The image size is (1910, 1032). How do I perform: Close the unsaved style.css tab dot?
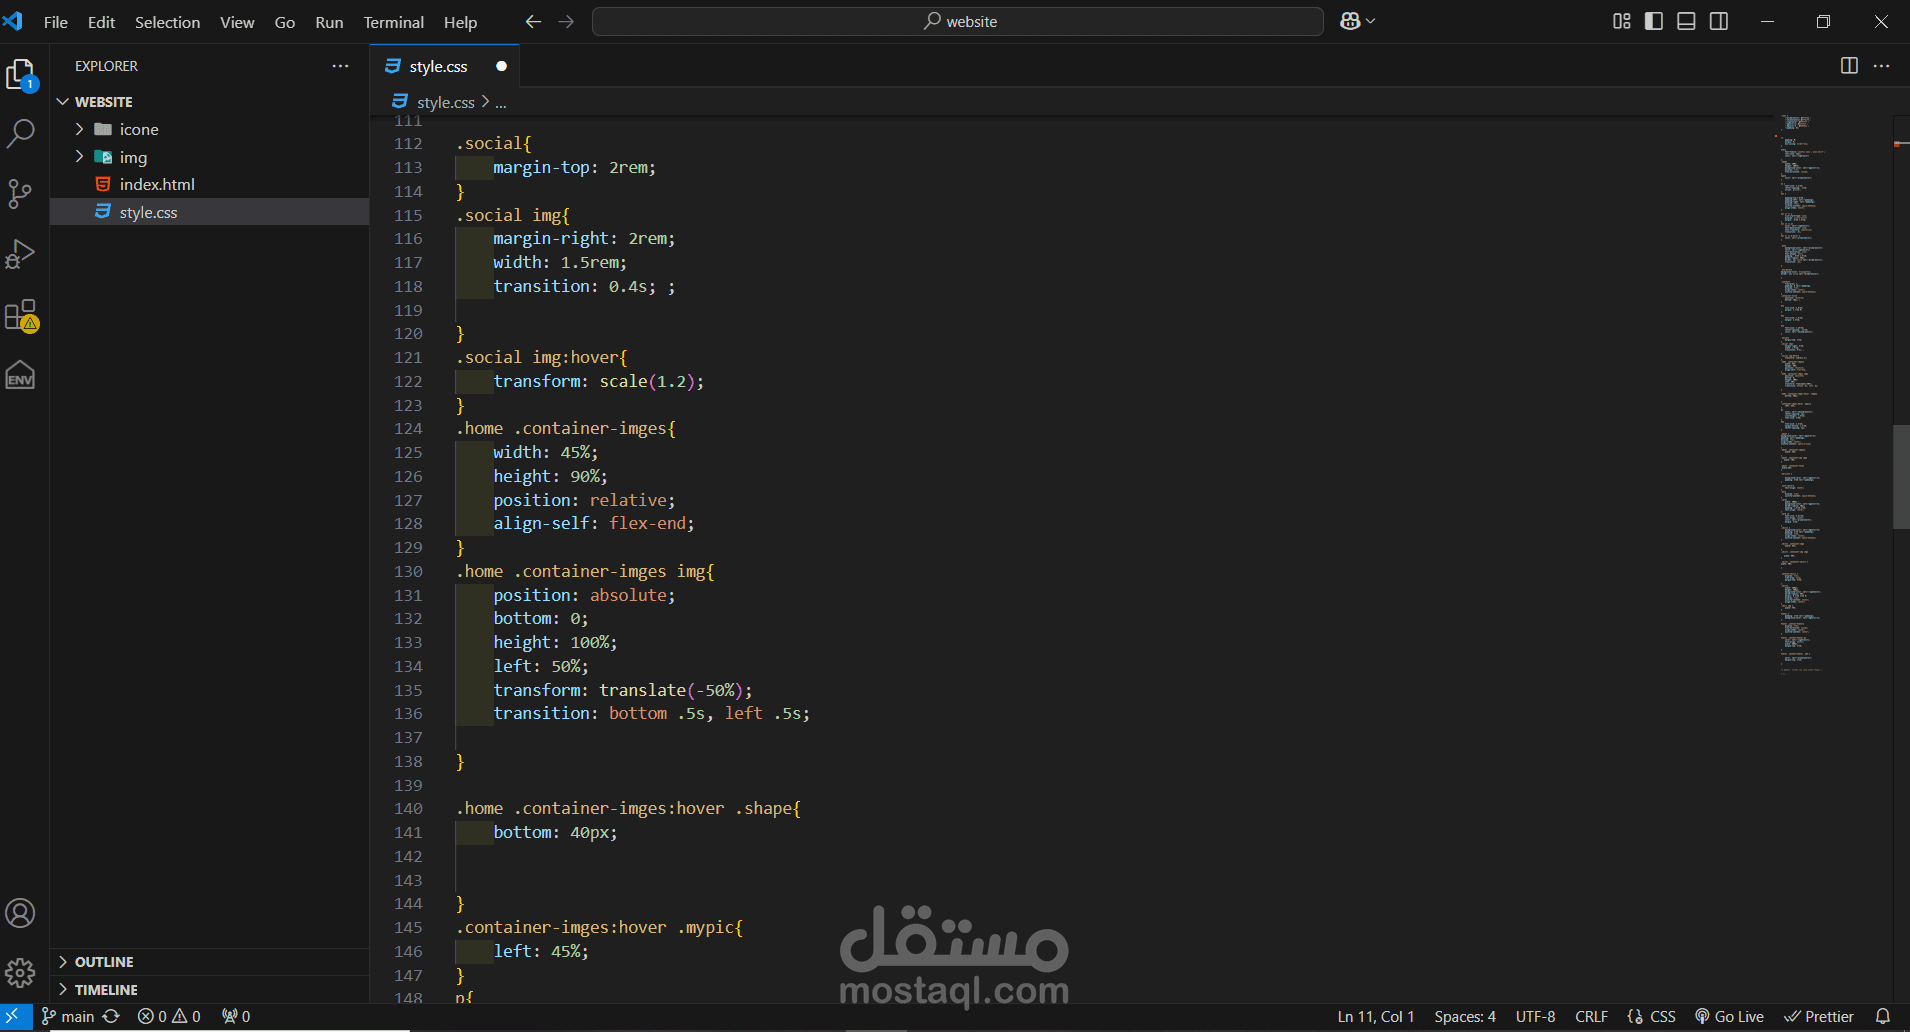click(x=501, y=66)
